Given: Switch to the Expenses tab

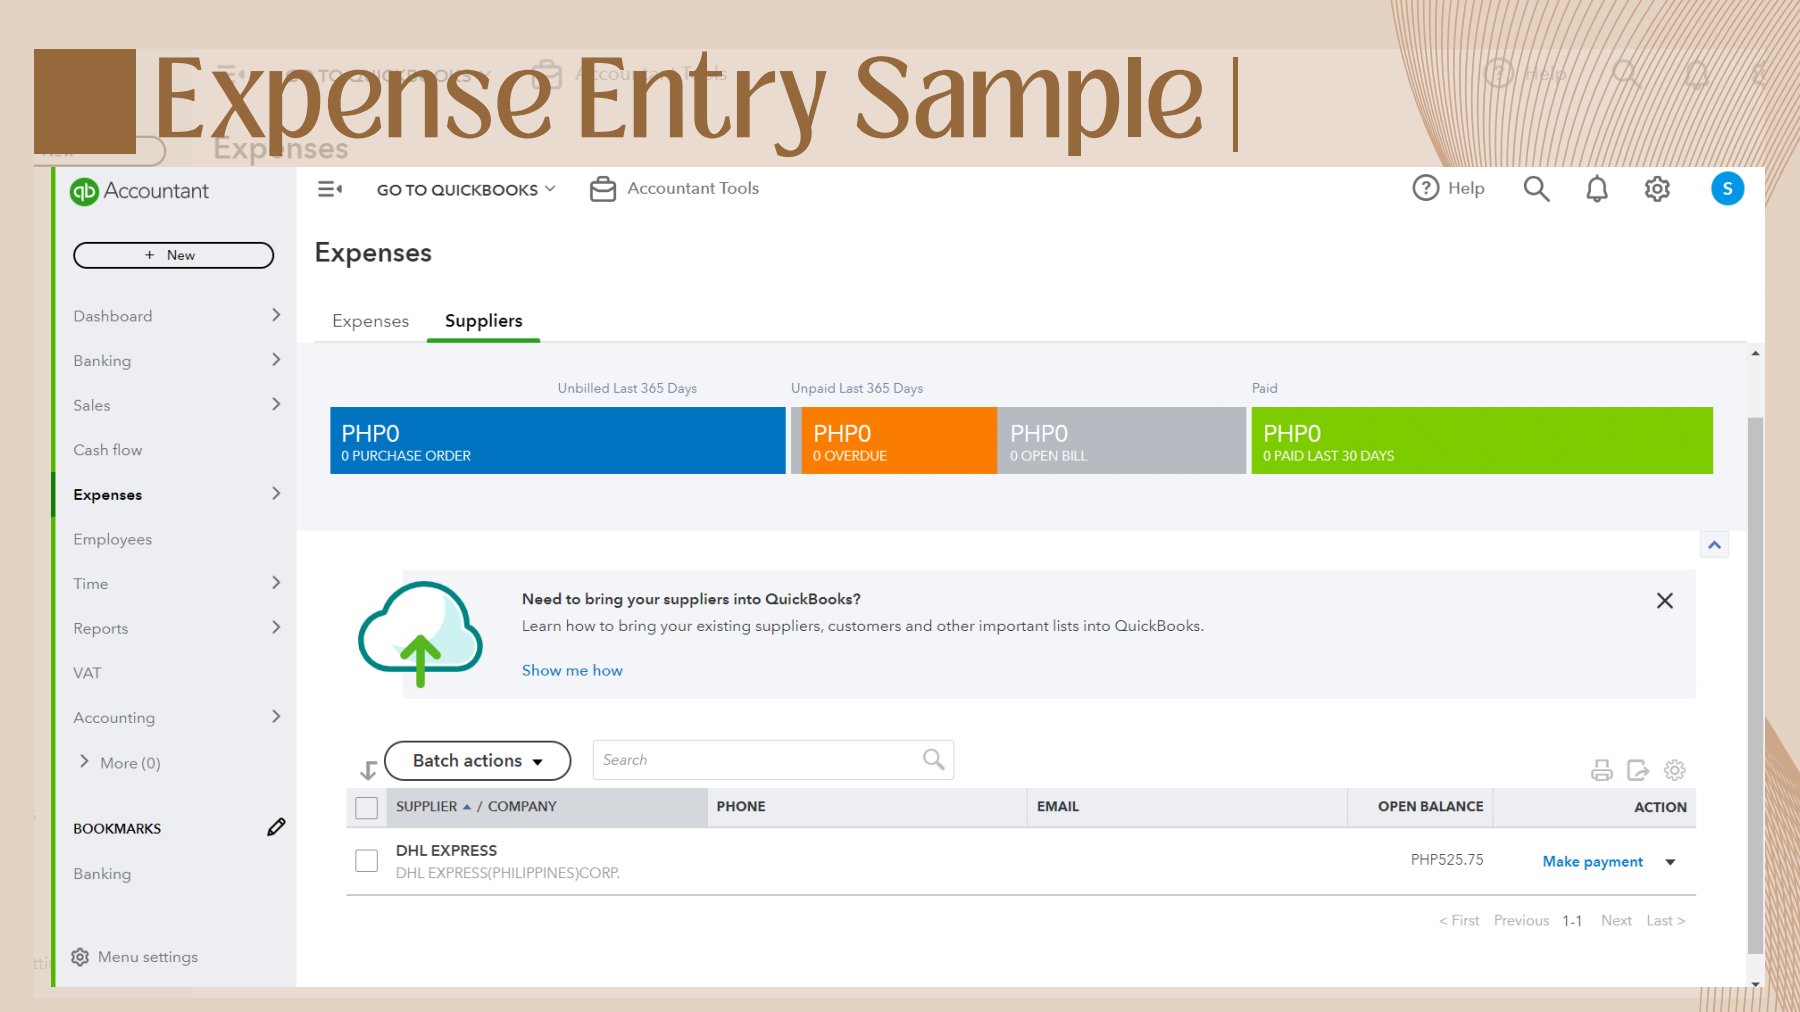Looking at the screenshot, I should (x=371, y=321).
